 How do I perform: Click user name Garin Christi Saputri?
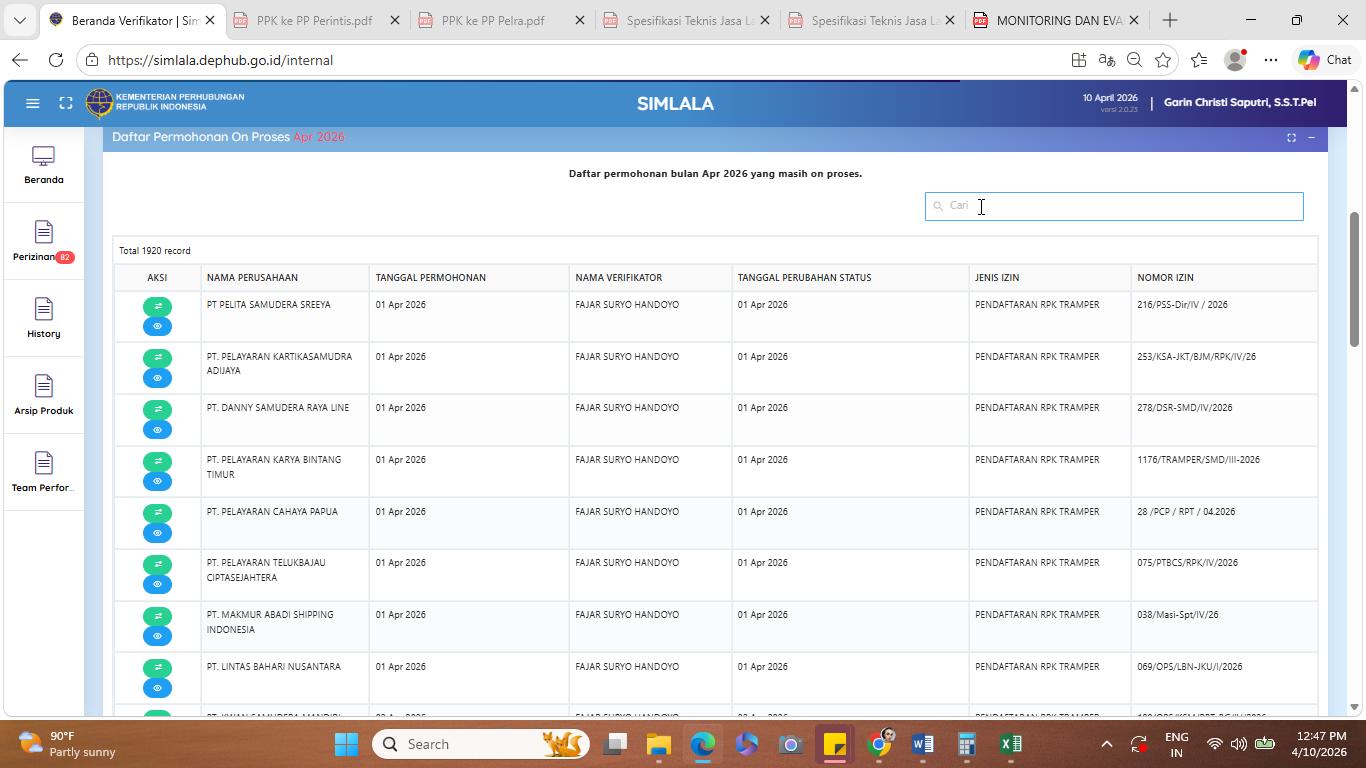(x=1240, y=102)
